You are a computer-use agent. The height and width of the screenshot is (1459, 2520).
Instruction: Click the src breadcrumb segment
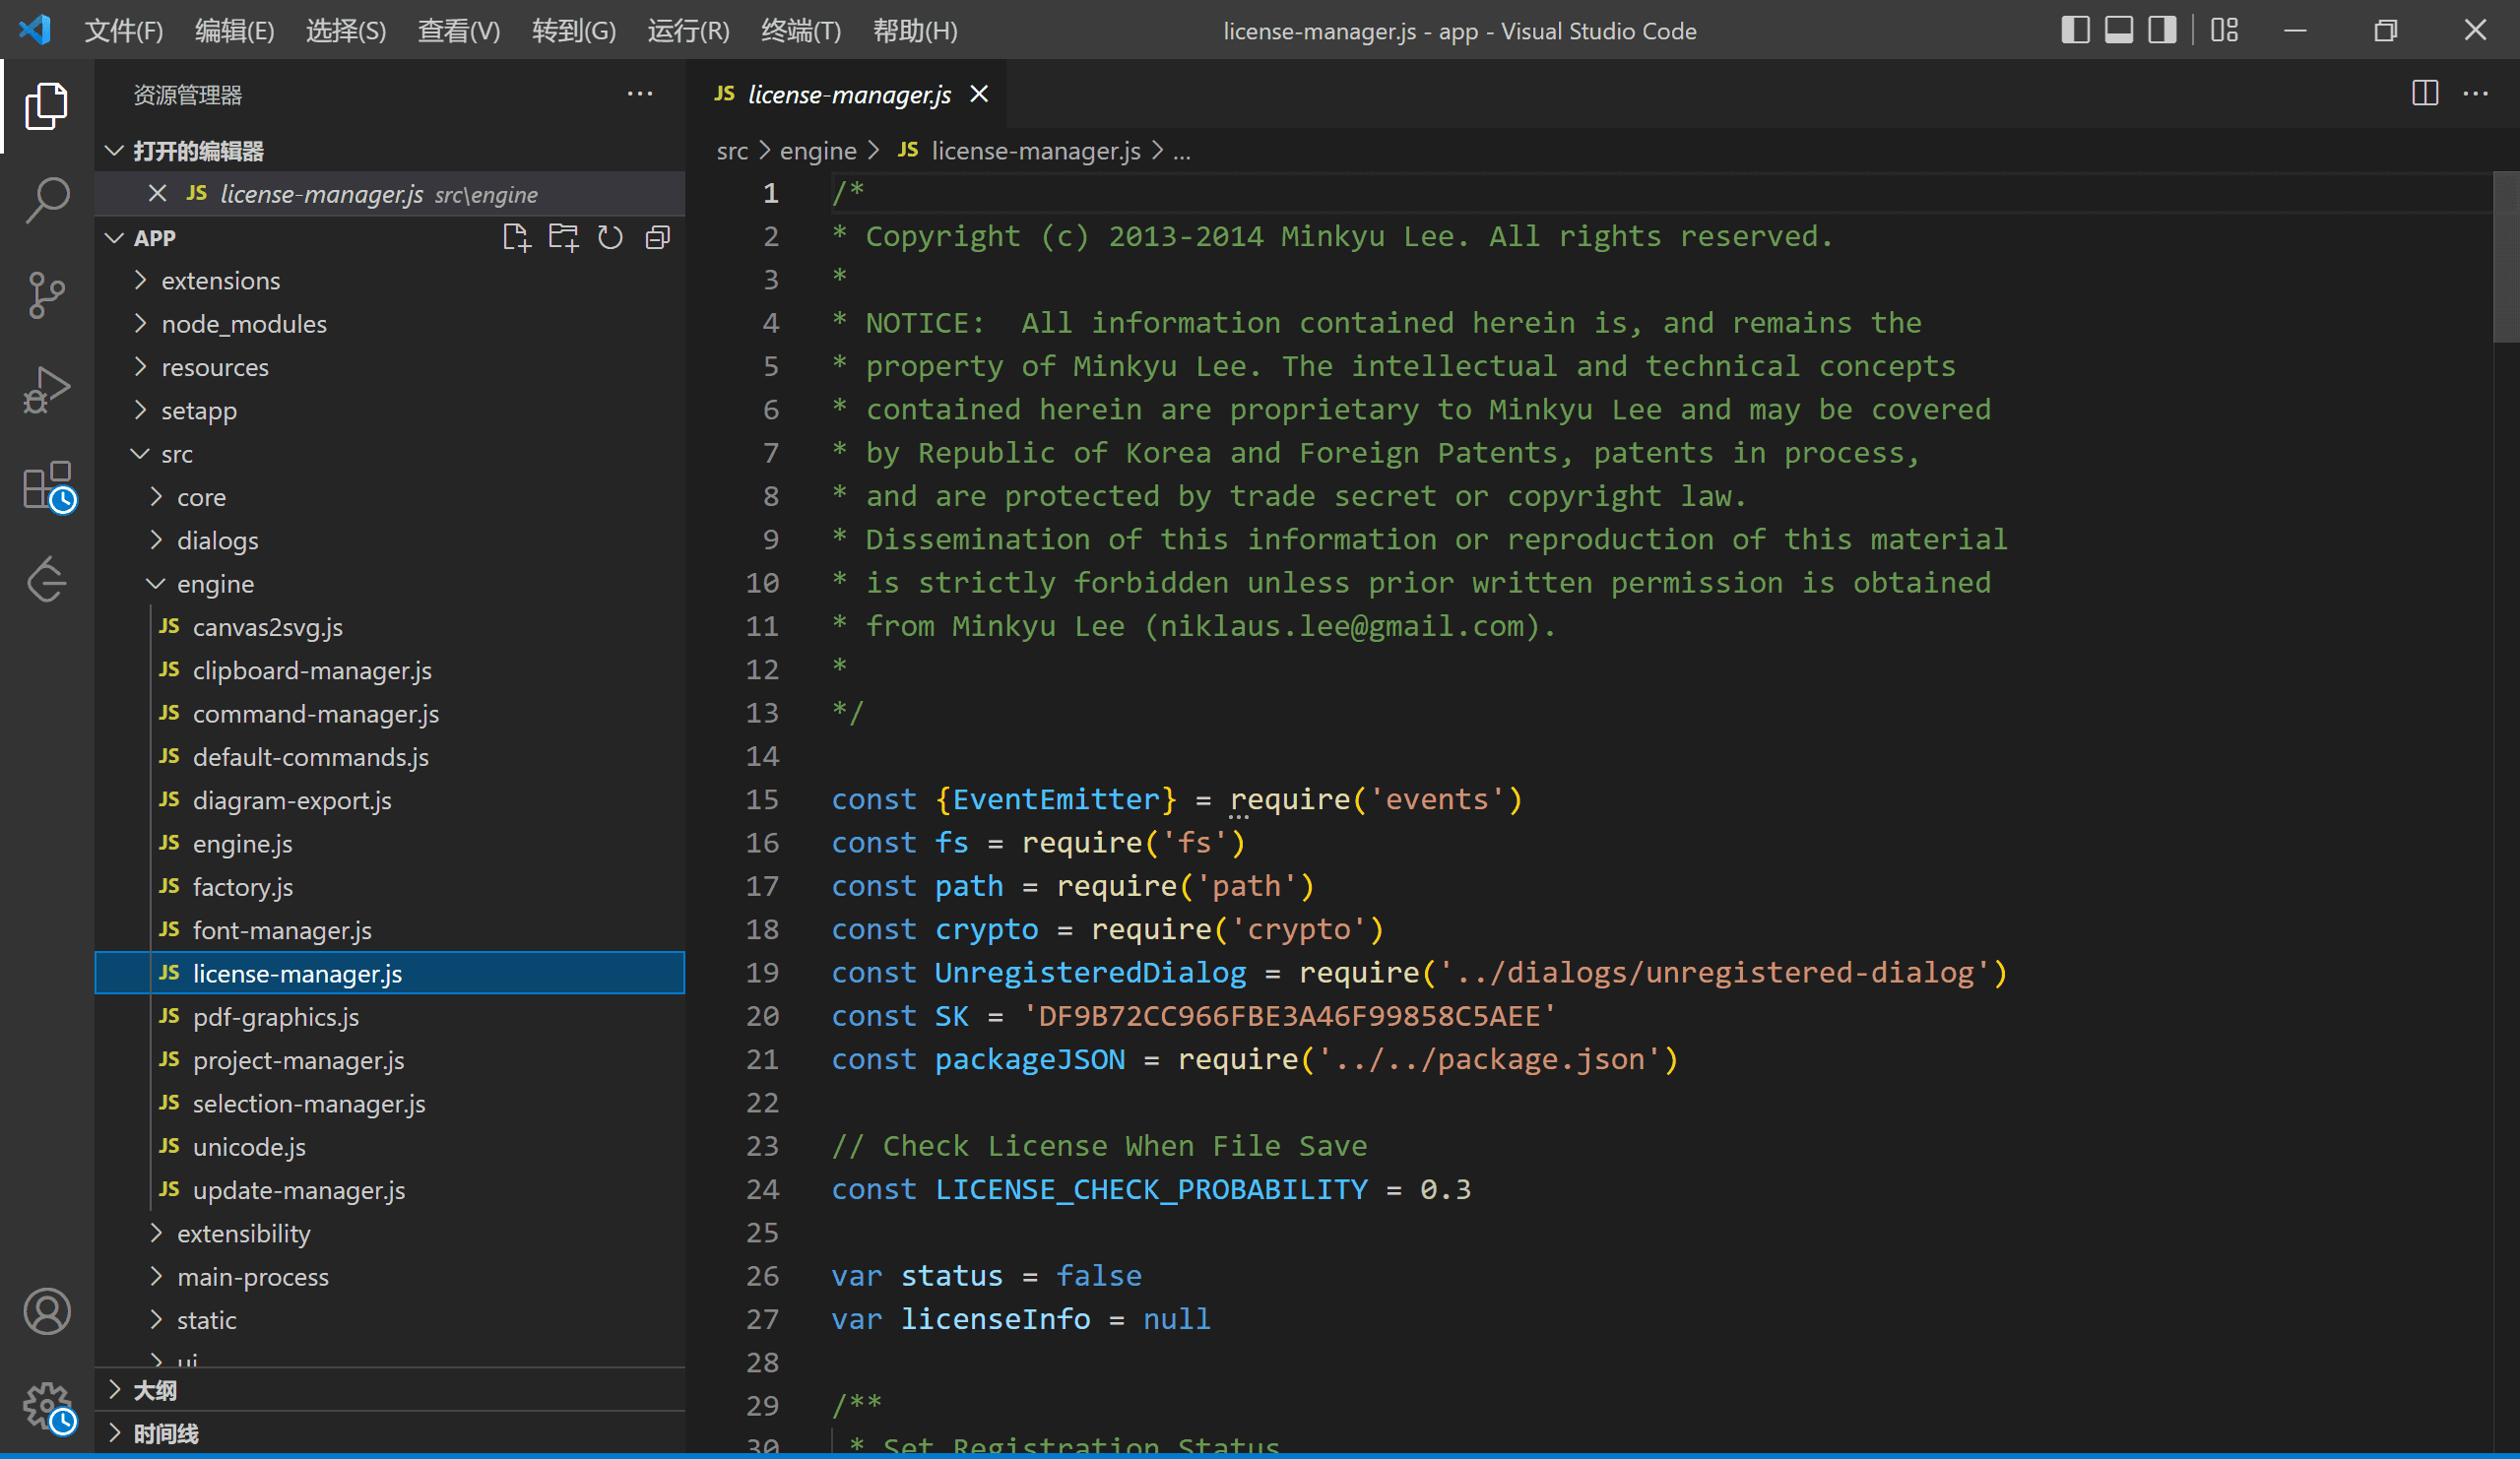click(x=732, y=151)
